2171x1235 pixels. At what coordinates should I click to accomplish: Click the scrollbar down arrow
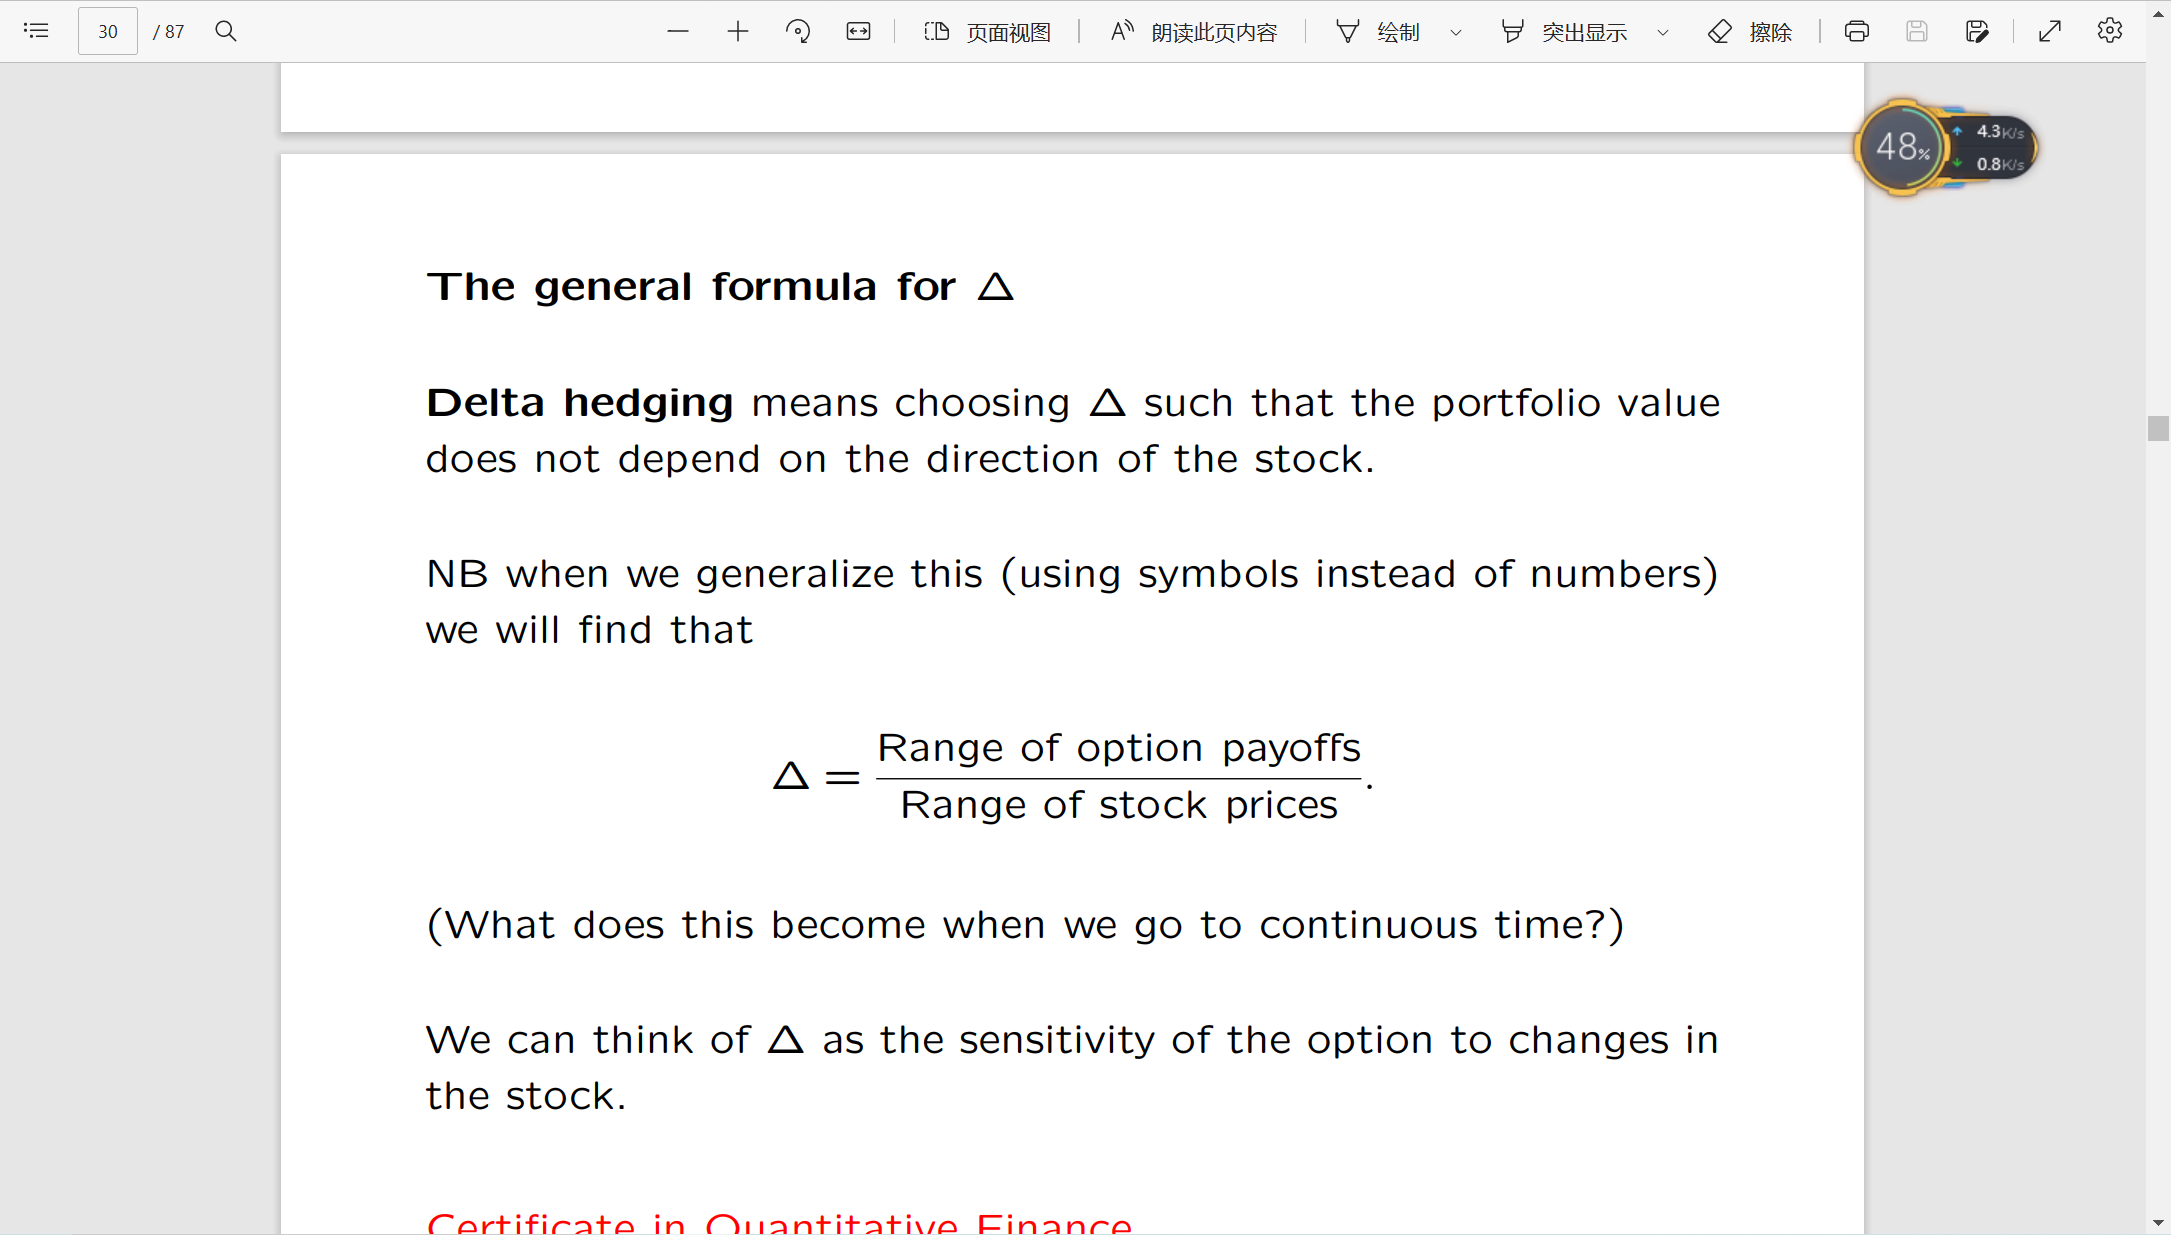[2158, 1223]
